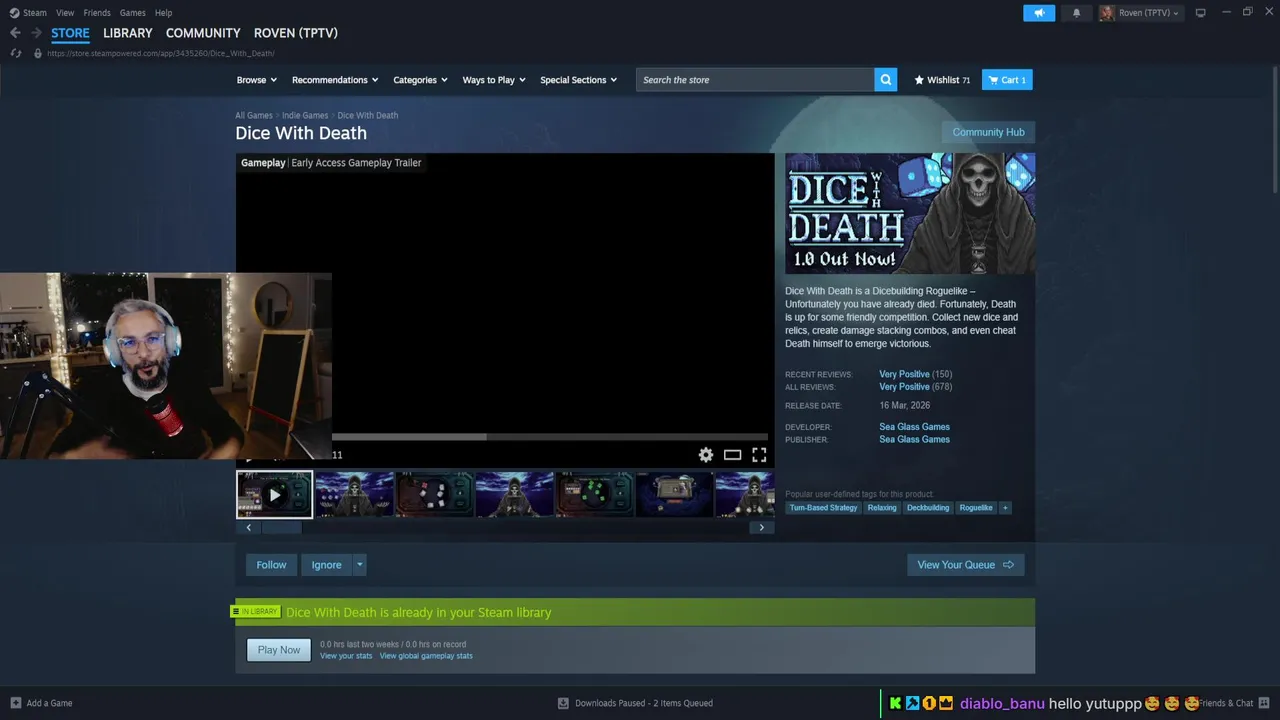Click the Deckbuilding tag
Image resolution: width=1280 pixels, height=720 pixels.
(928, 508)
